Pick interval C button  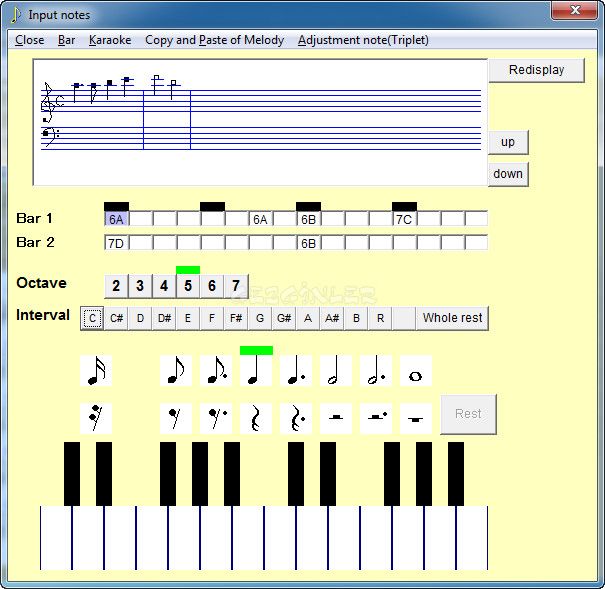click(x=92, y=318)
